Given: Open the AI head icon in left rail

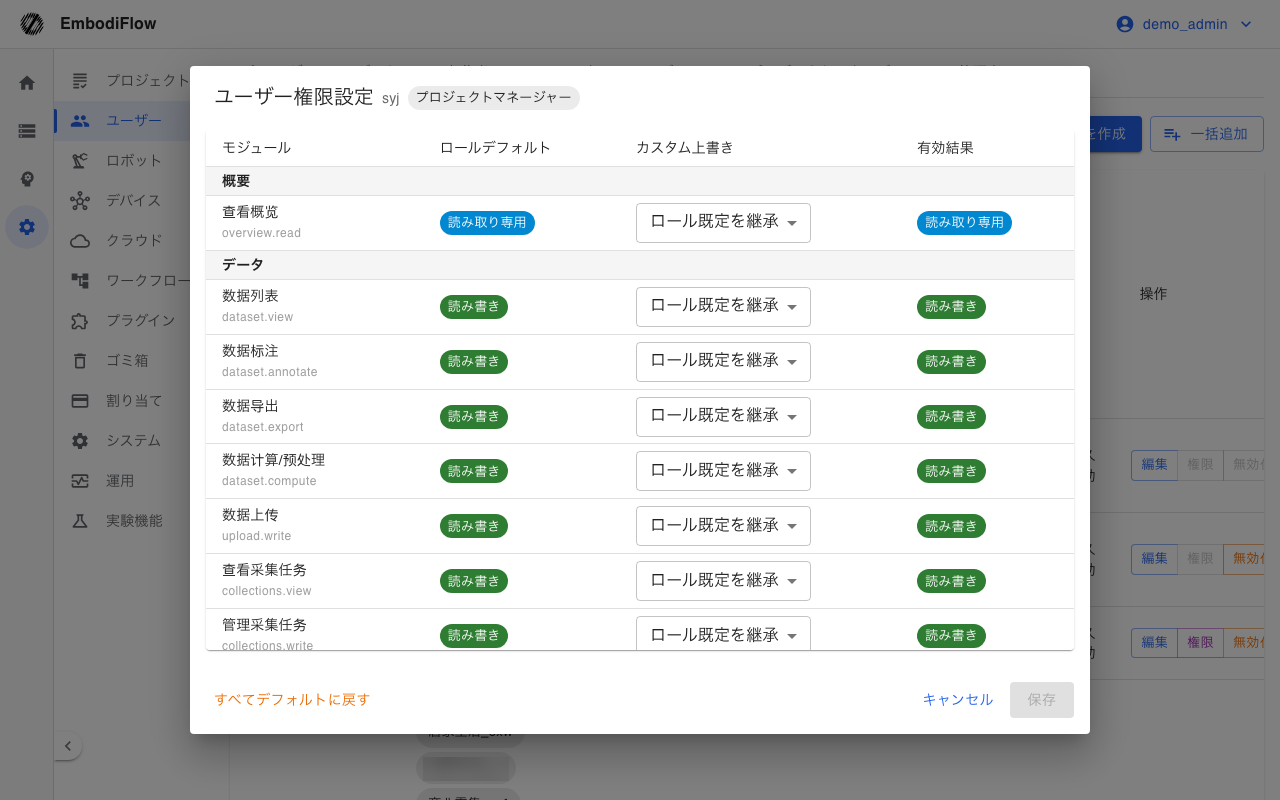Looking at the screenshot, I should (x=27, y=179).
